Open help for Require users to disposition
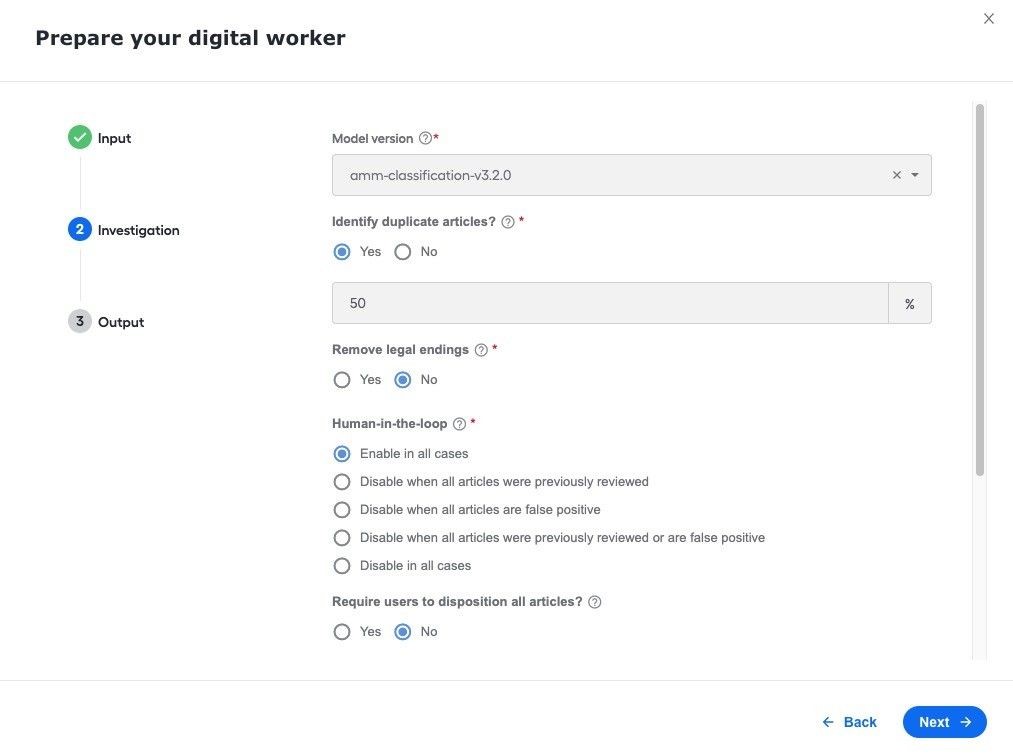Viewport: 1013px width, 754px height. (x=594, y=602)
